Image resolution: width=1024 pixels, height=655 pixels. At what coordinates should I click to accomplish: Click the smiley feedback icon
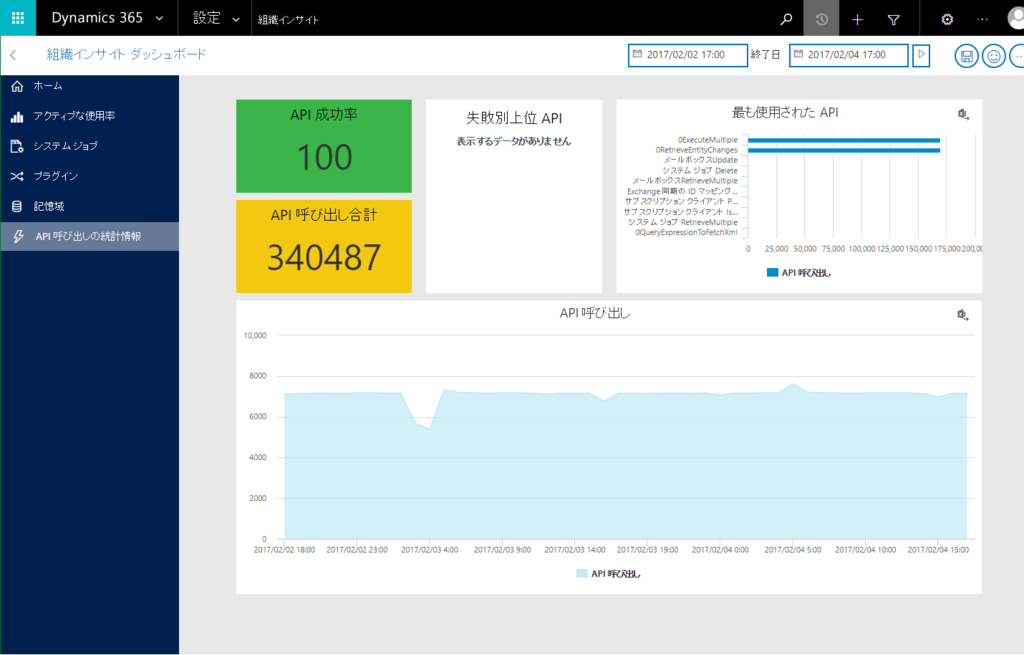click(993, 56)
